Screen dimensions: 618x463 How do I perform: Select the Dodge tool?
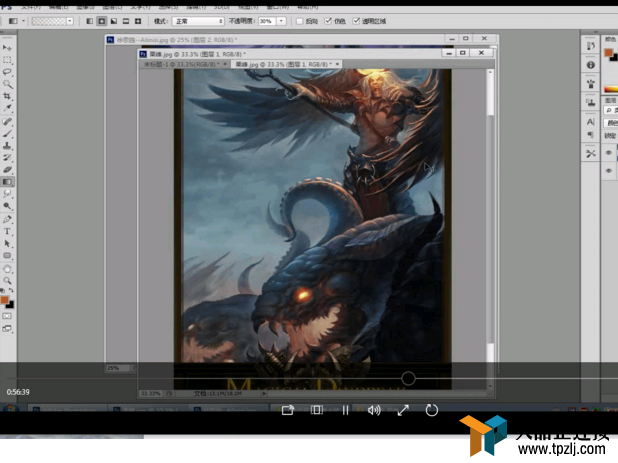tap(7, 206)
